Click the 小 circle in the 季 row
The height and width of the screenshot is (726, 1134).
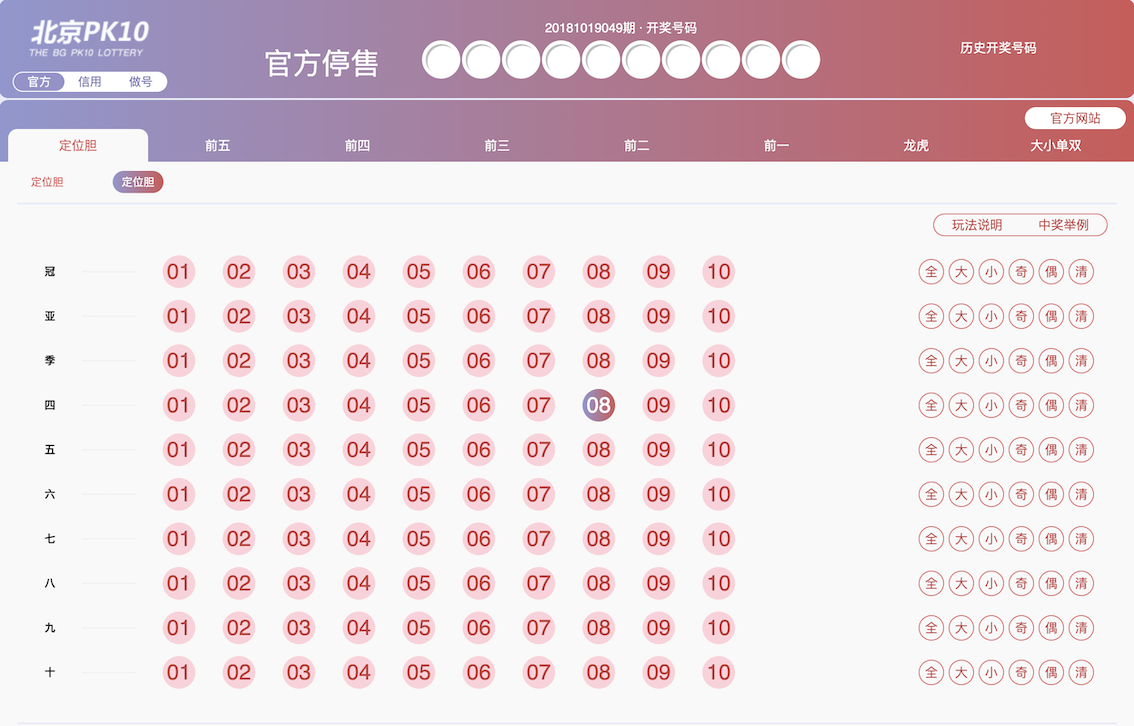991,361
